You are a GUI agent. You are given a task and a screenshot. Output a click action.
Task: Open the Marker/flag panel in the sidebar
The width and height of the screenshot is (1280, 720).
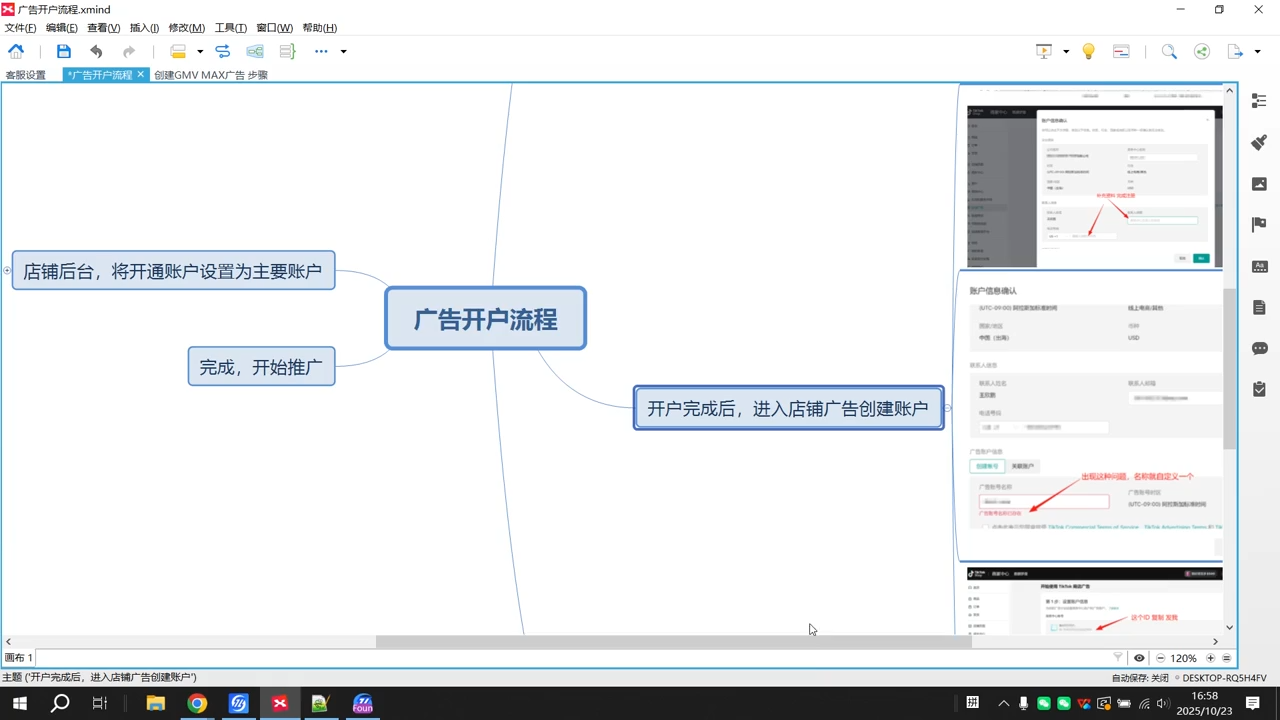(x=1259, y=224)
